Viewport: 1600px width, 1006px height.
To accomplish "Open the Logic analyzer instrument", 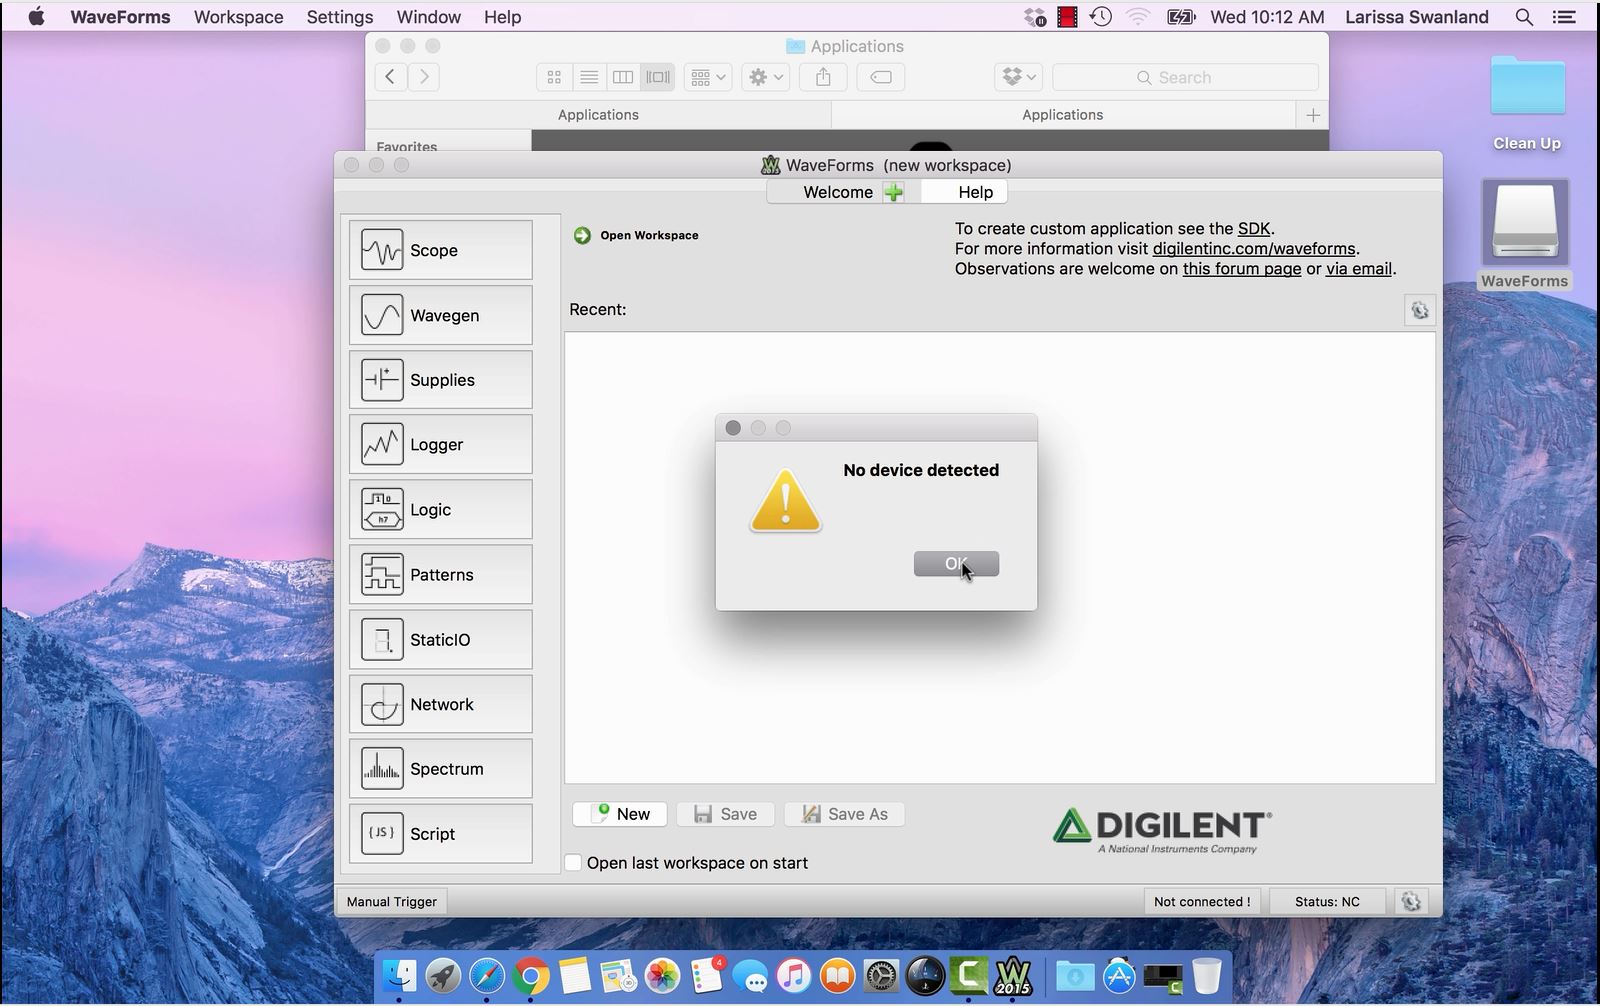I will [x=440, y=510].
